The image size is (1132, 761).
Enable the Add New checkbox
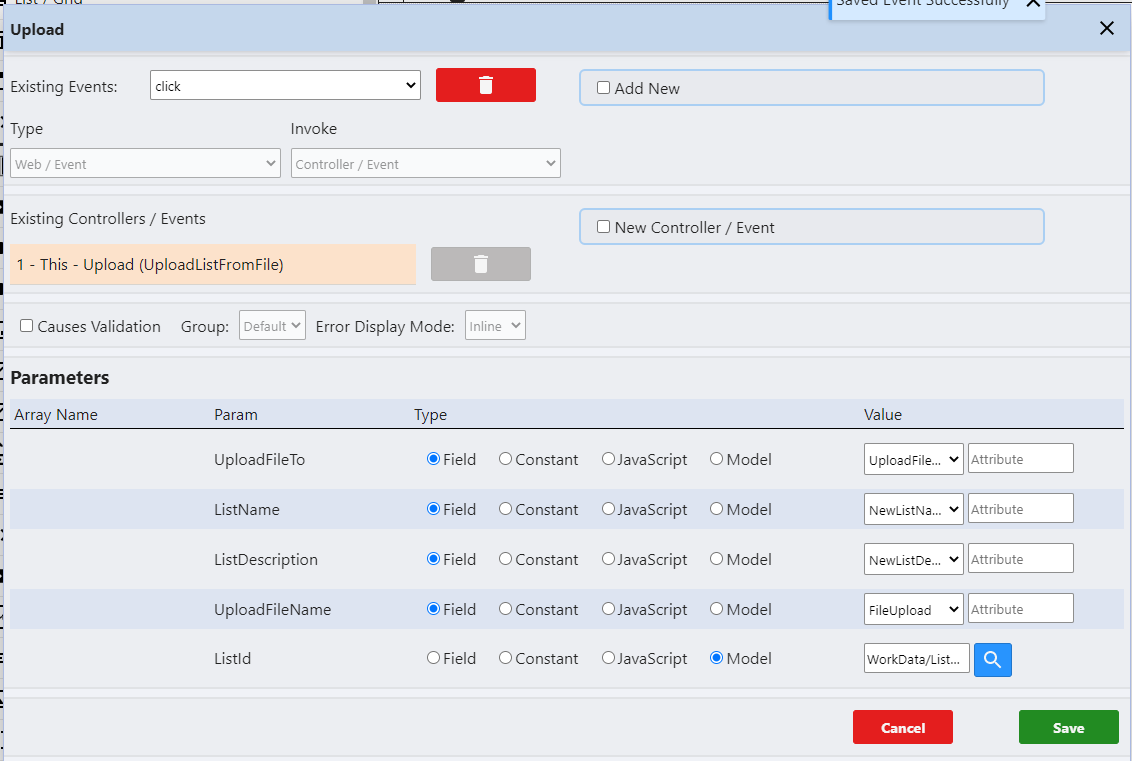(x=604, y=88)
